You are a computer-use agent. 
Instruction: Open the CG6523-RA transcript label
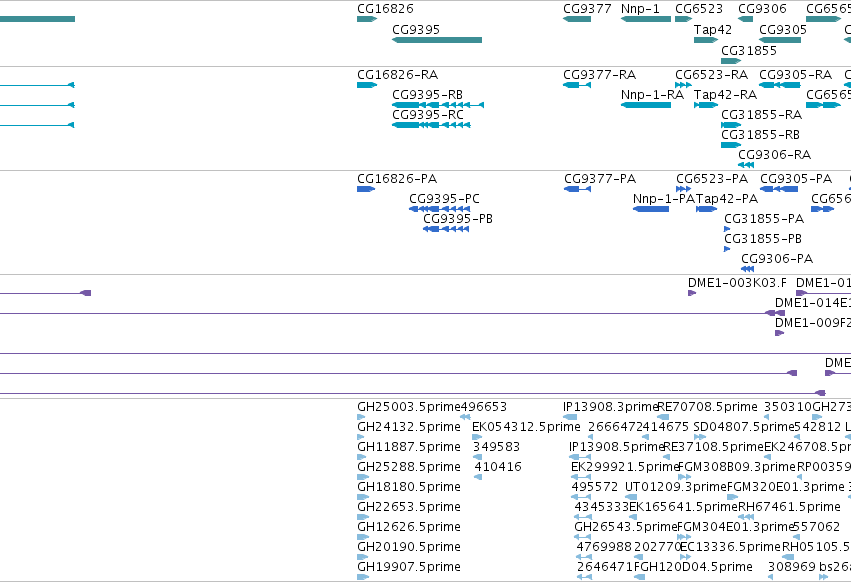(x=712, y=74)
